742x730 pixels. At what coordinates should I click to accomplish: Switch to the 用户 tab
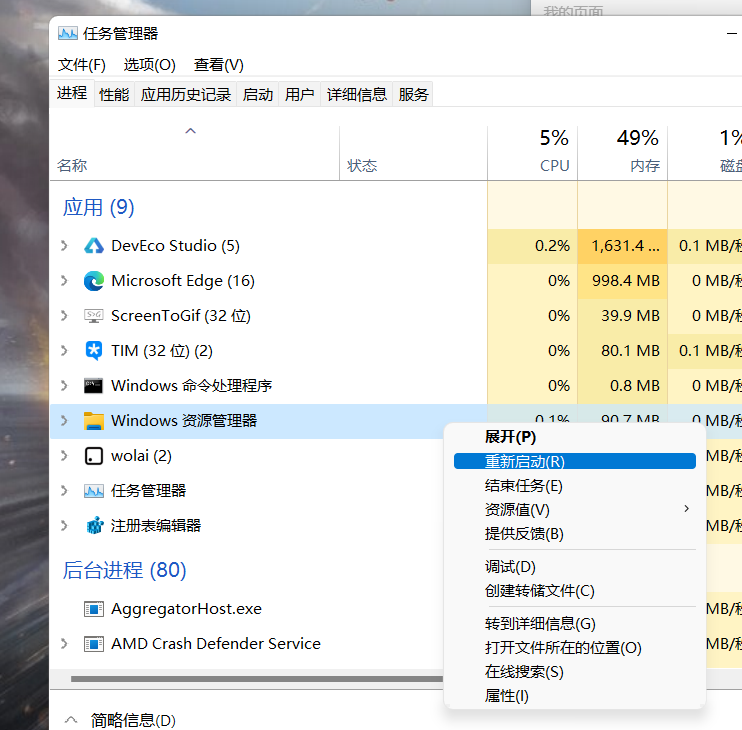click(x=300, y=94)
